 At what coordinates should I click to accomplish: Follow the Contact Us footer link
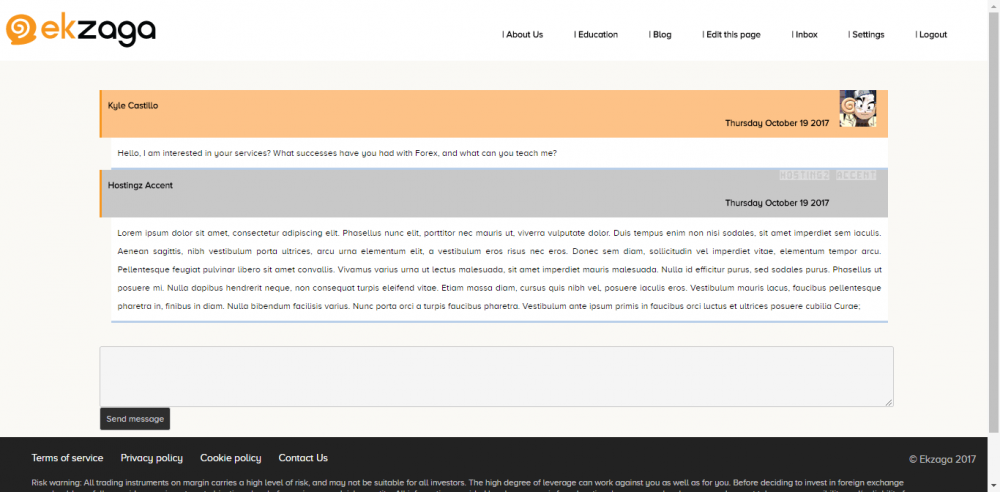(x=303, y=458)
